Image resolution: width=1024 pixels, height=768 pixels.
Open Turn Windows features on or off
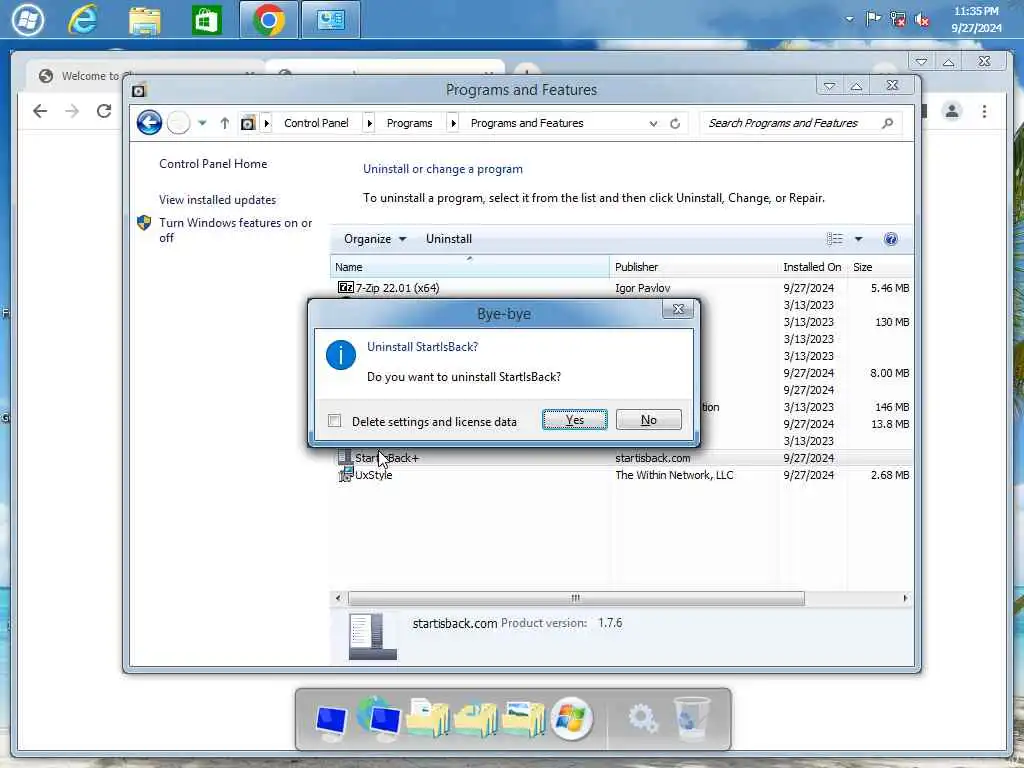[236, 230]
